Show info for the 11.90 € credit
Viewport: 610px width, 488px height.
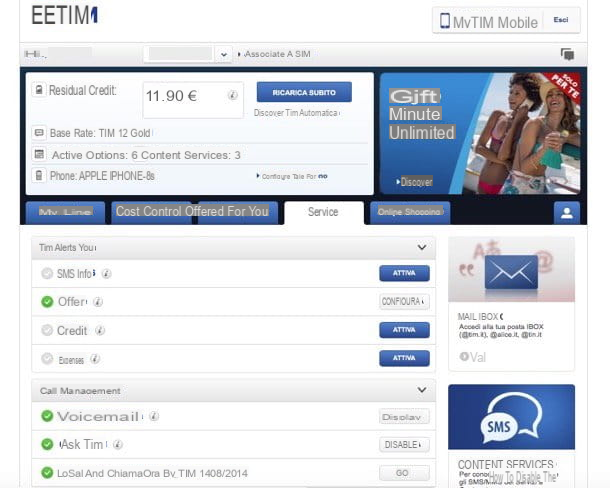pos(233,95)
